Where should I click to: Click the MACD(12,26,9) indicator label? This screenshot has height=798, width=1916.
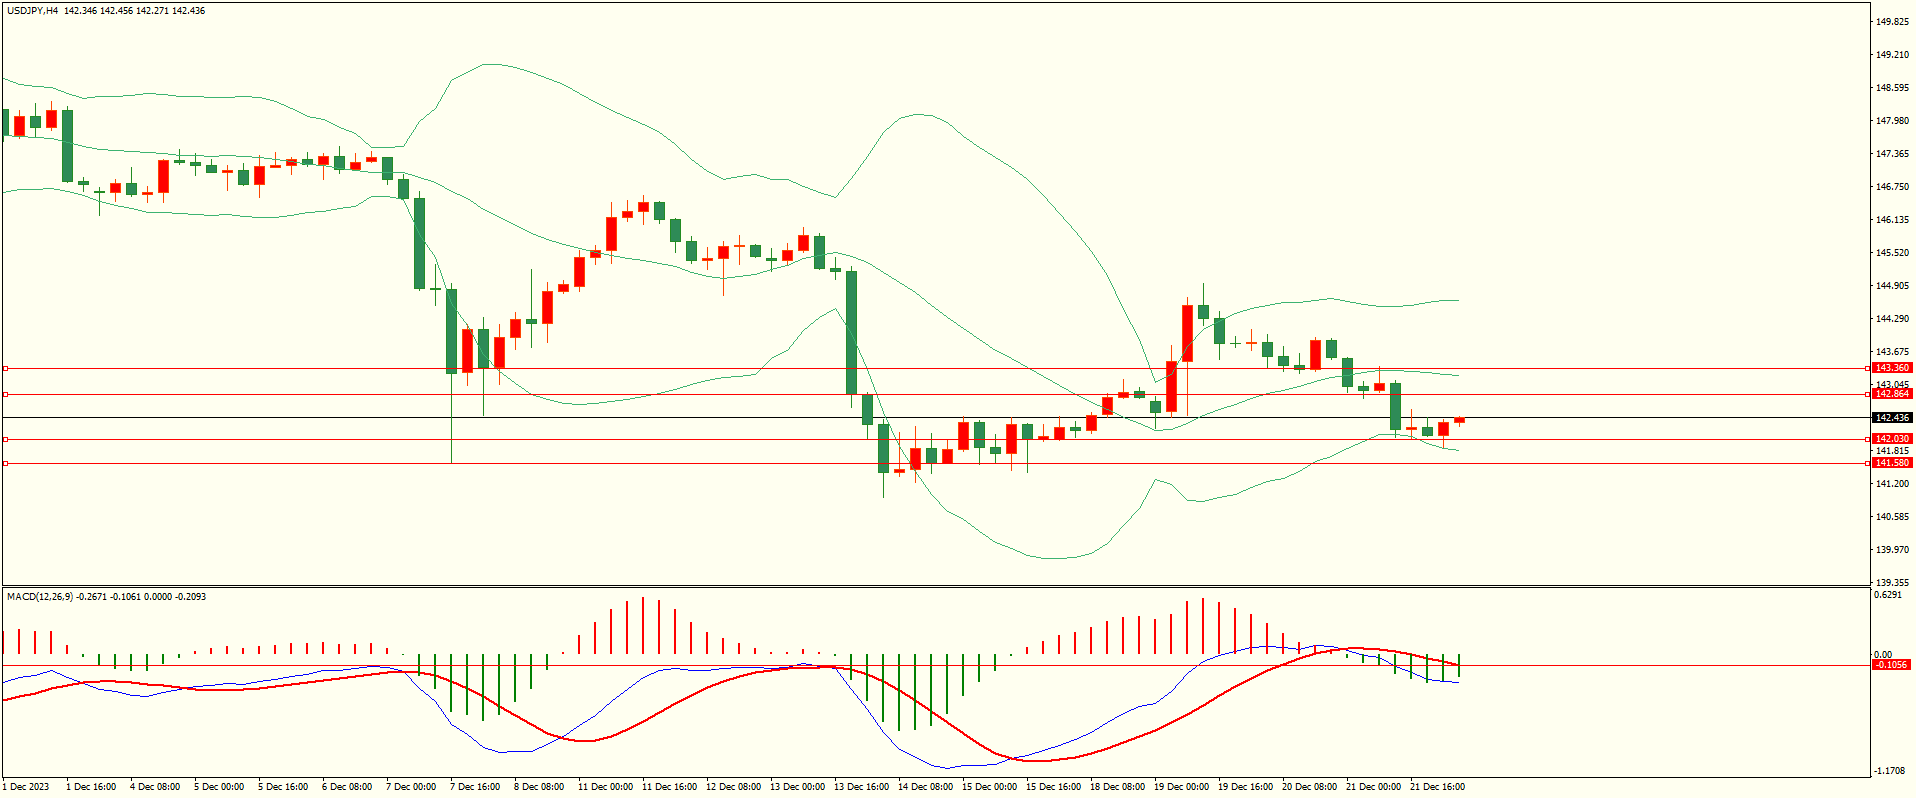(40, 597)
